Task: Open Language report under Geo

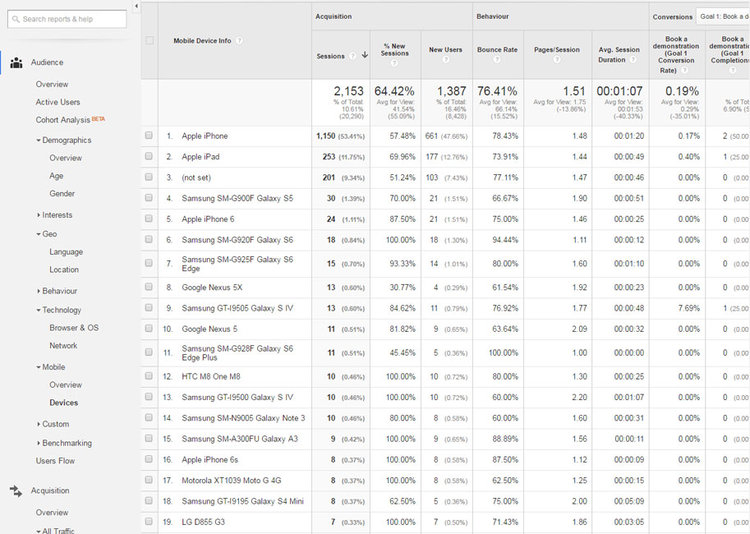Action: [x=66, y=252]
